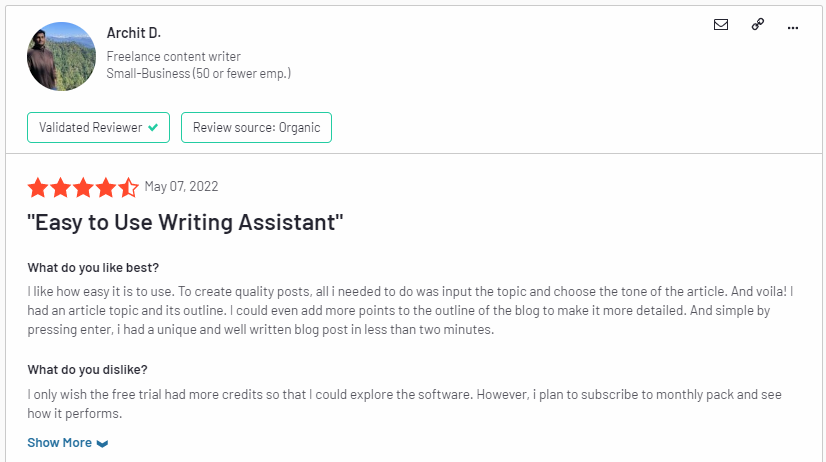The image size is (826, 462).
Task: Click the What do you dislike? heading
Action: coord(87,370)
